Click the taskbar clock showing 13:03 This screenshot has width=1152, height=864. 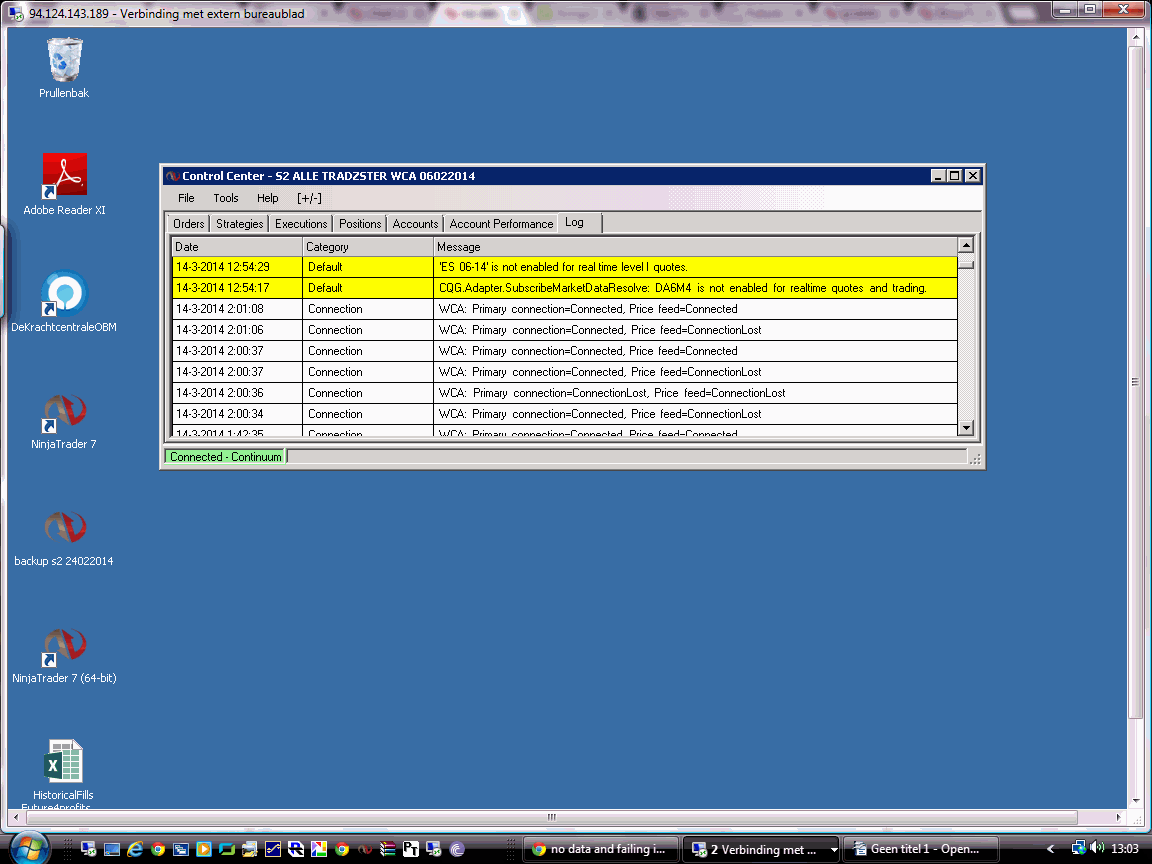coord(1124,849)
